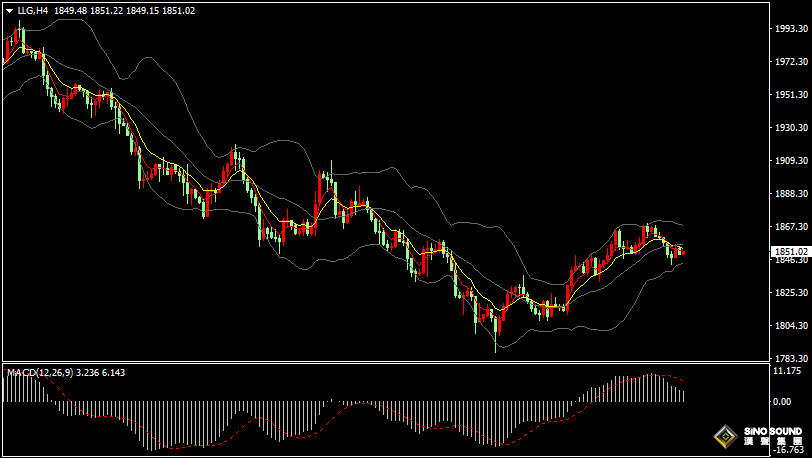Click price scale label 1930.30

792,127
